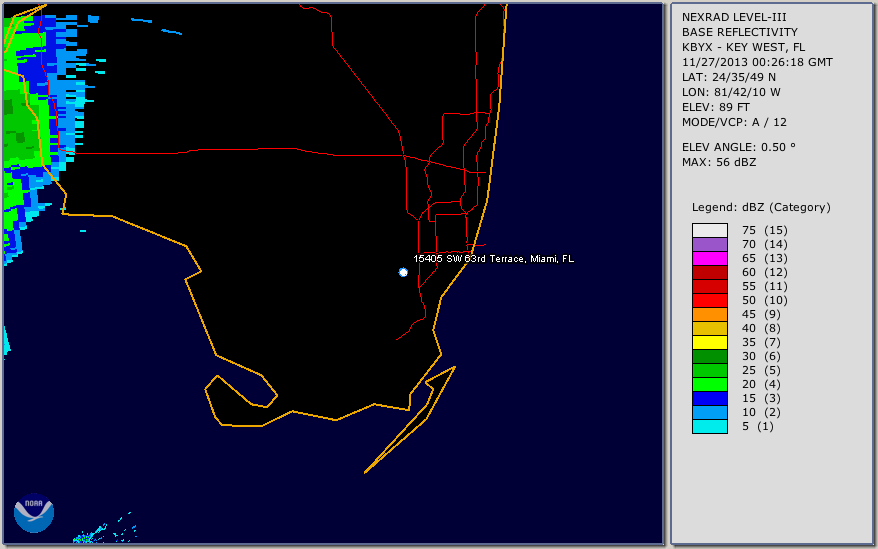Select the 50 dBZ bright red swatch
This screenshot has width=878, height=549.
tap(709, 300)
